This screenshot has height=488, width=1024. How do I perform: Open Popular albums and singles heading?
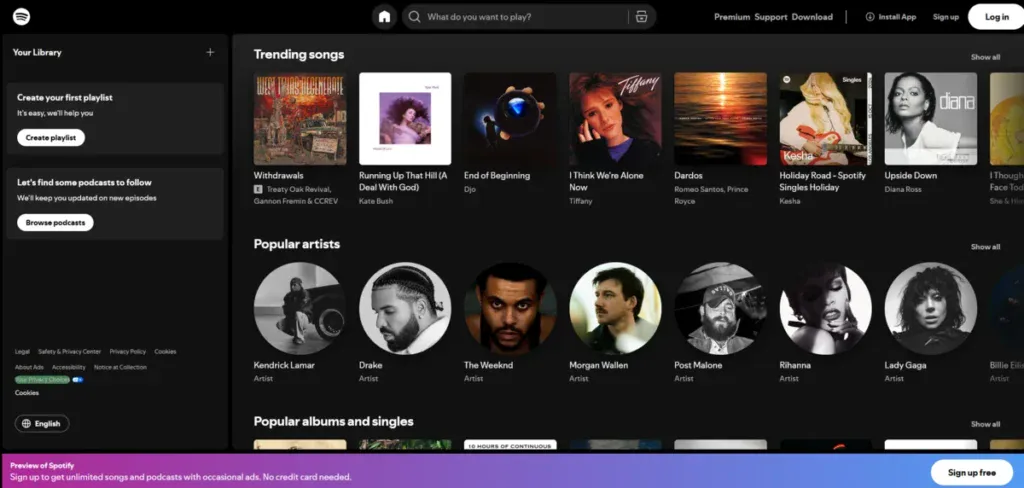click(x=333, y=421)
